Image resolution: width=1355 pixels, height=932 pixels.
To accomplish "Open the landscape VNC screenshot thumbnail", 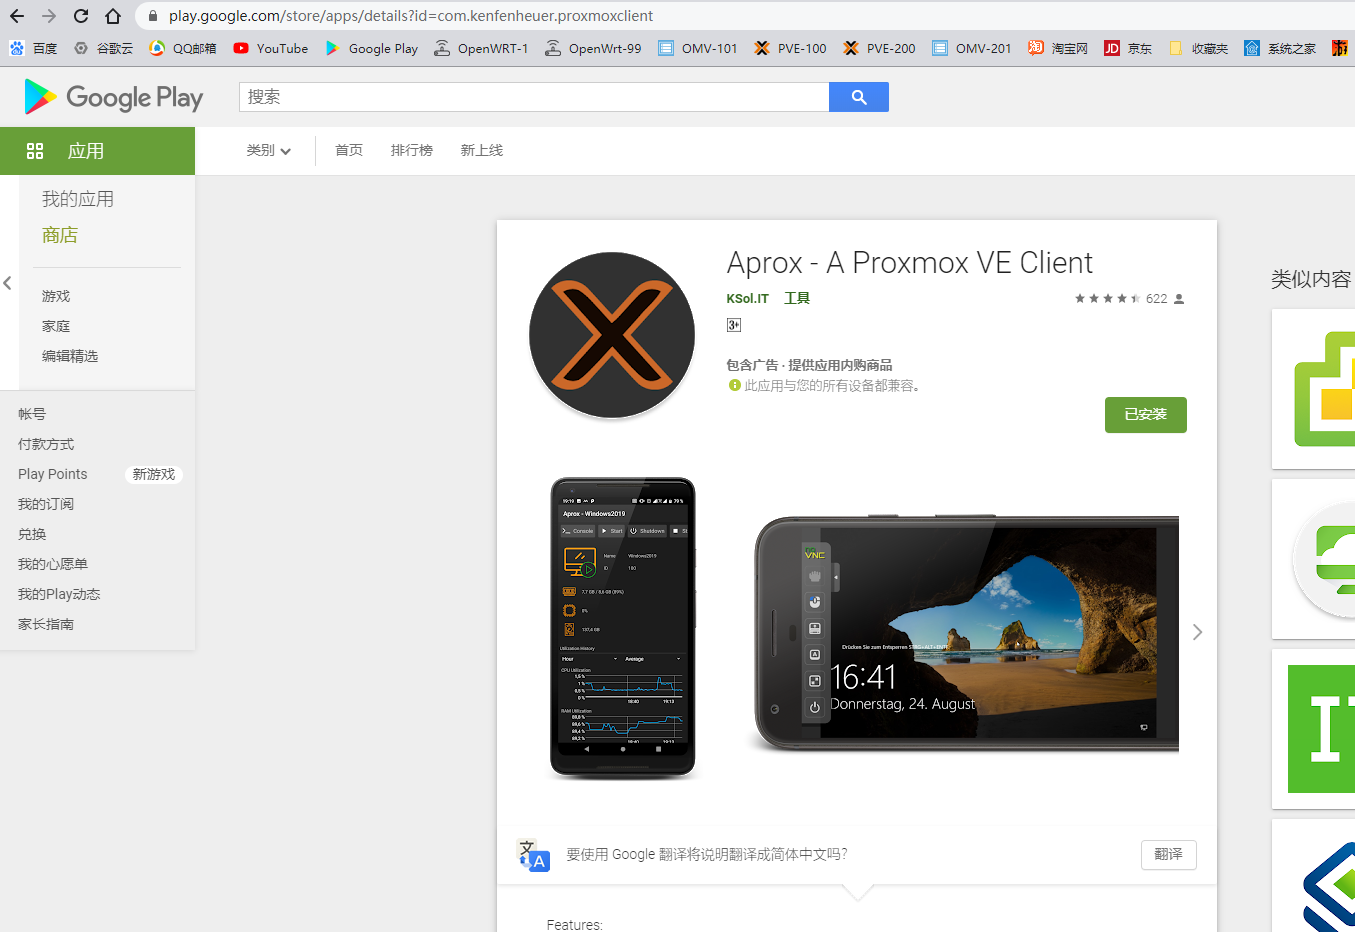I will 966,633.
